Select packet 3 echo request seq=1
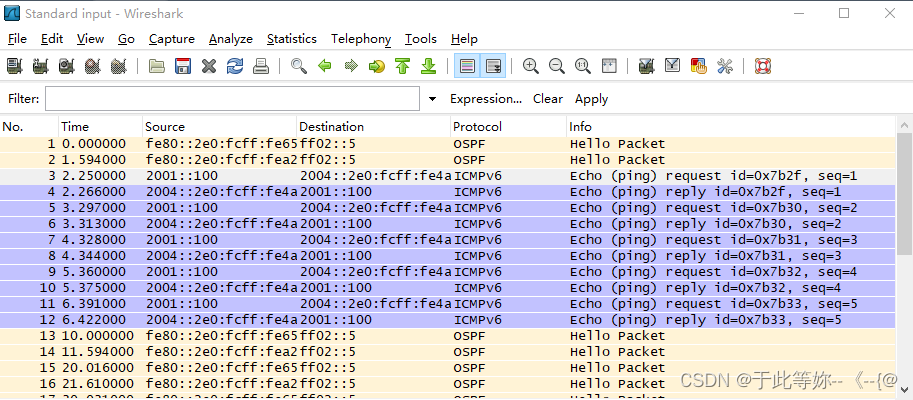This screenshot has width=913, height=400. click(447, 176)
